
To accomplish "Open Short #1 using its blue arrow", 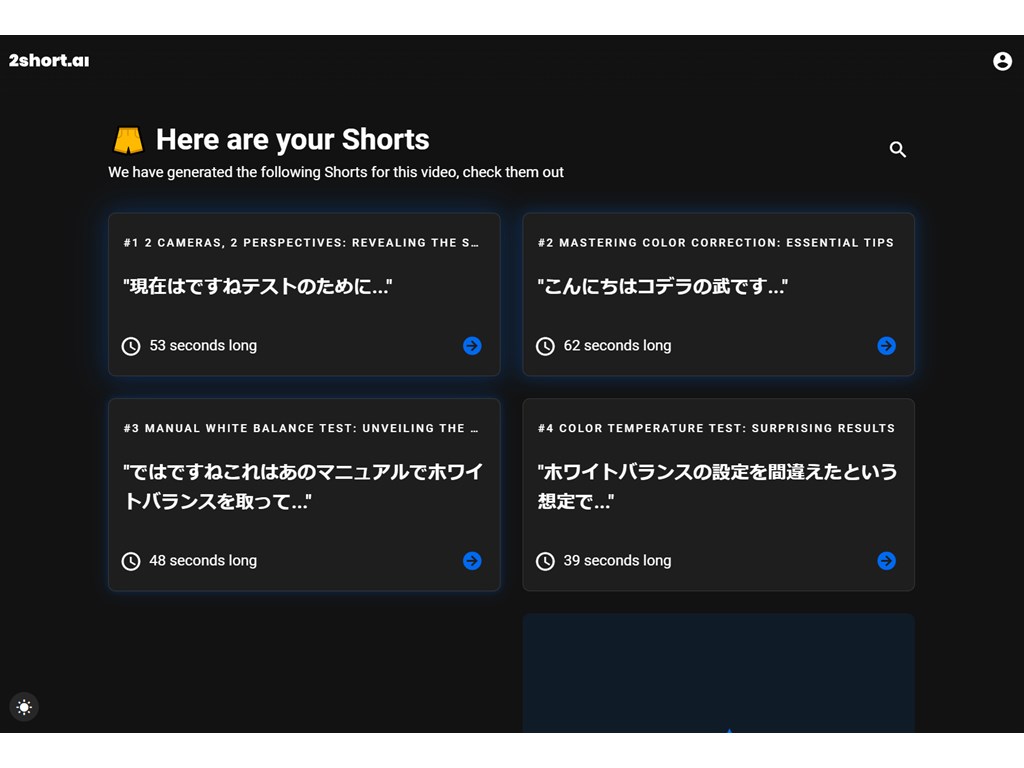I will click(472, 346).
